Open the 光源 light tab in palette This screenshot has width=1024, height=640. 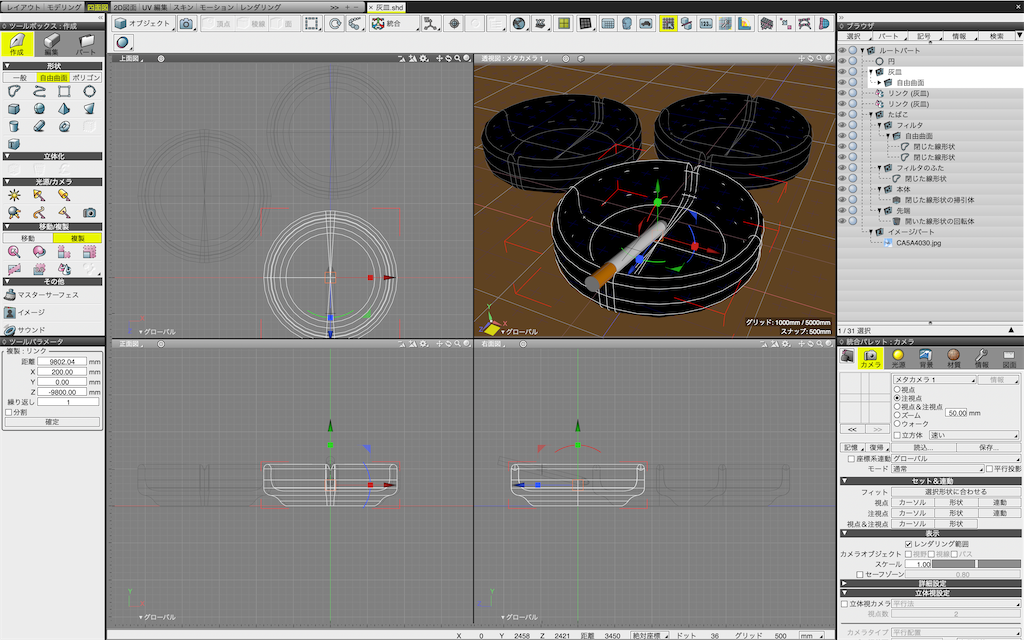pos(898,358)
